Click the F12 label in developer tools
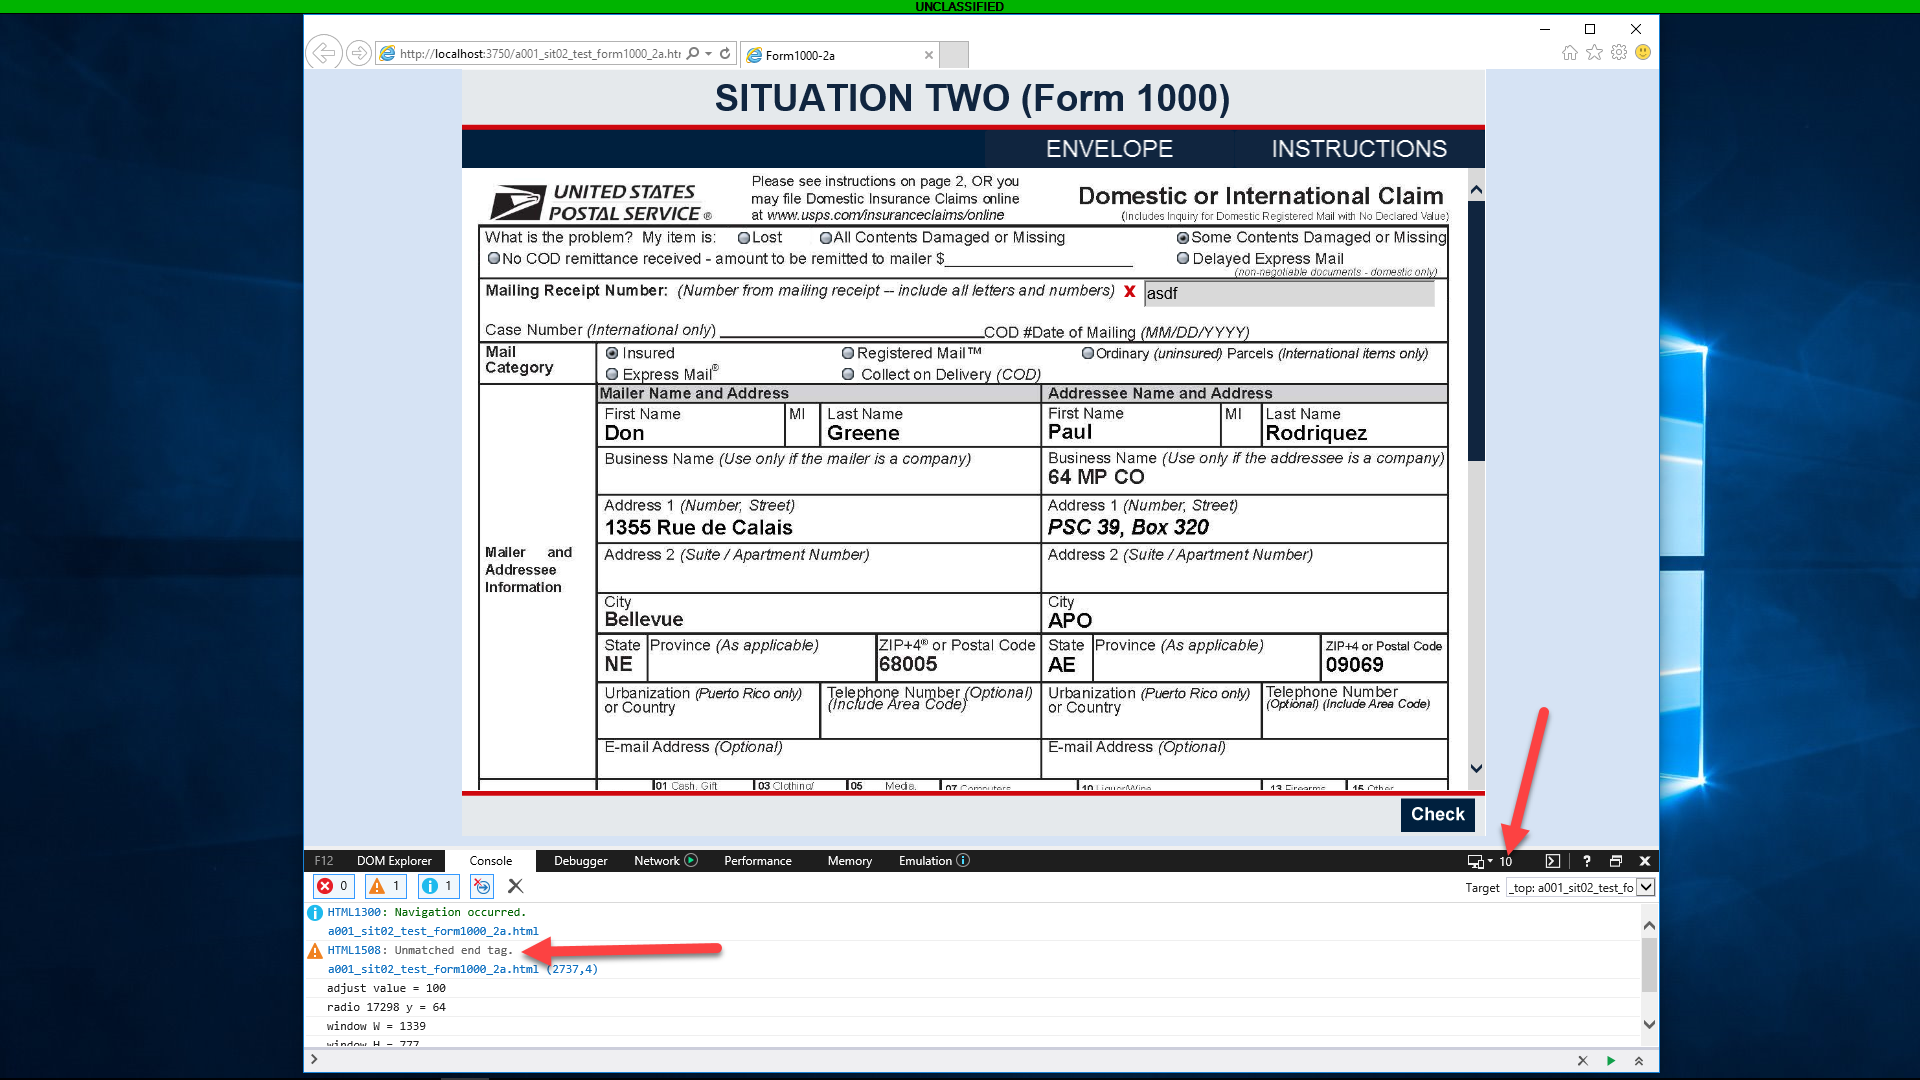The height and width of the screenshot is (1080, 1920). coord(323,861)
